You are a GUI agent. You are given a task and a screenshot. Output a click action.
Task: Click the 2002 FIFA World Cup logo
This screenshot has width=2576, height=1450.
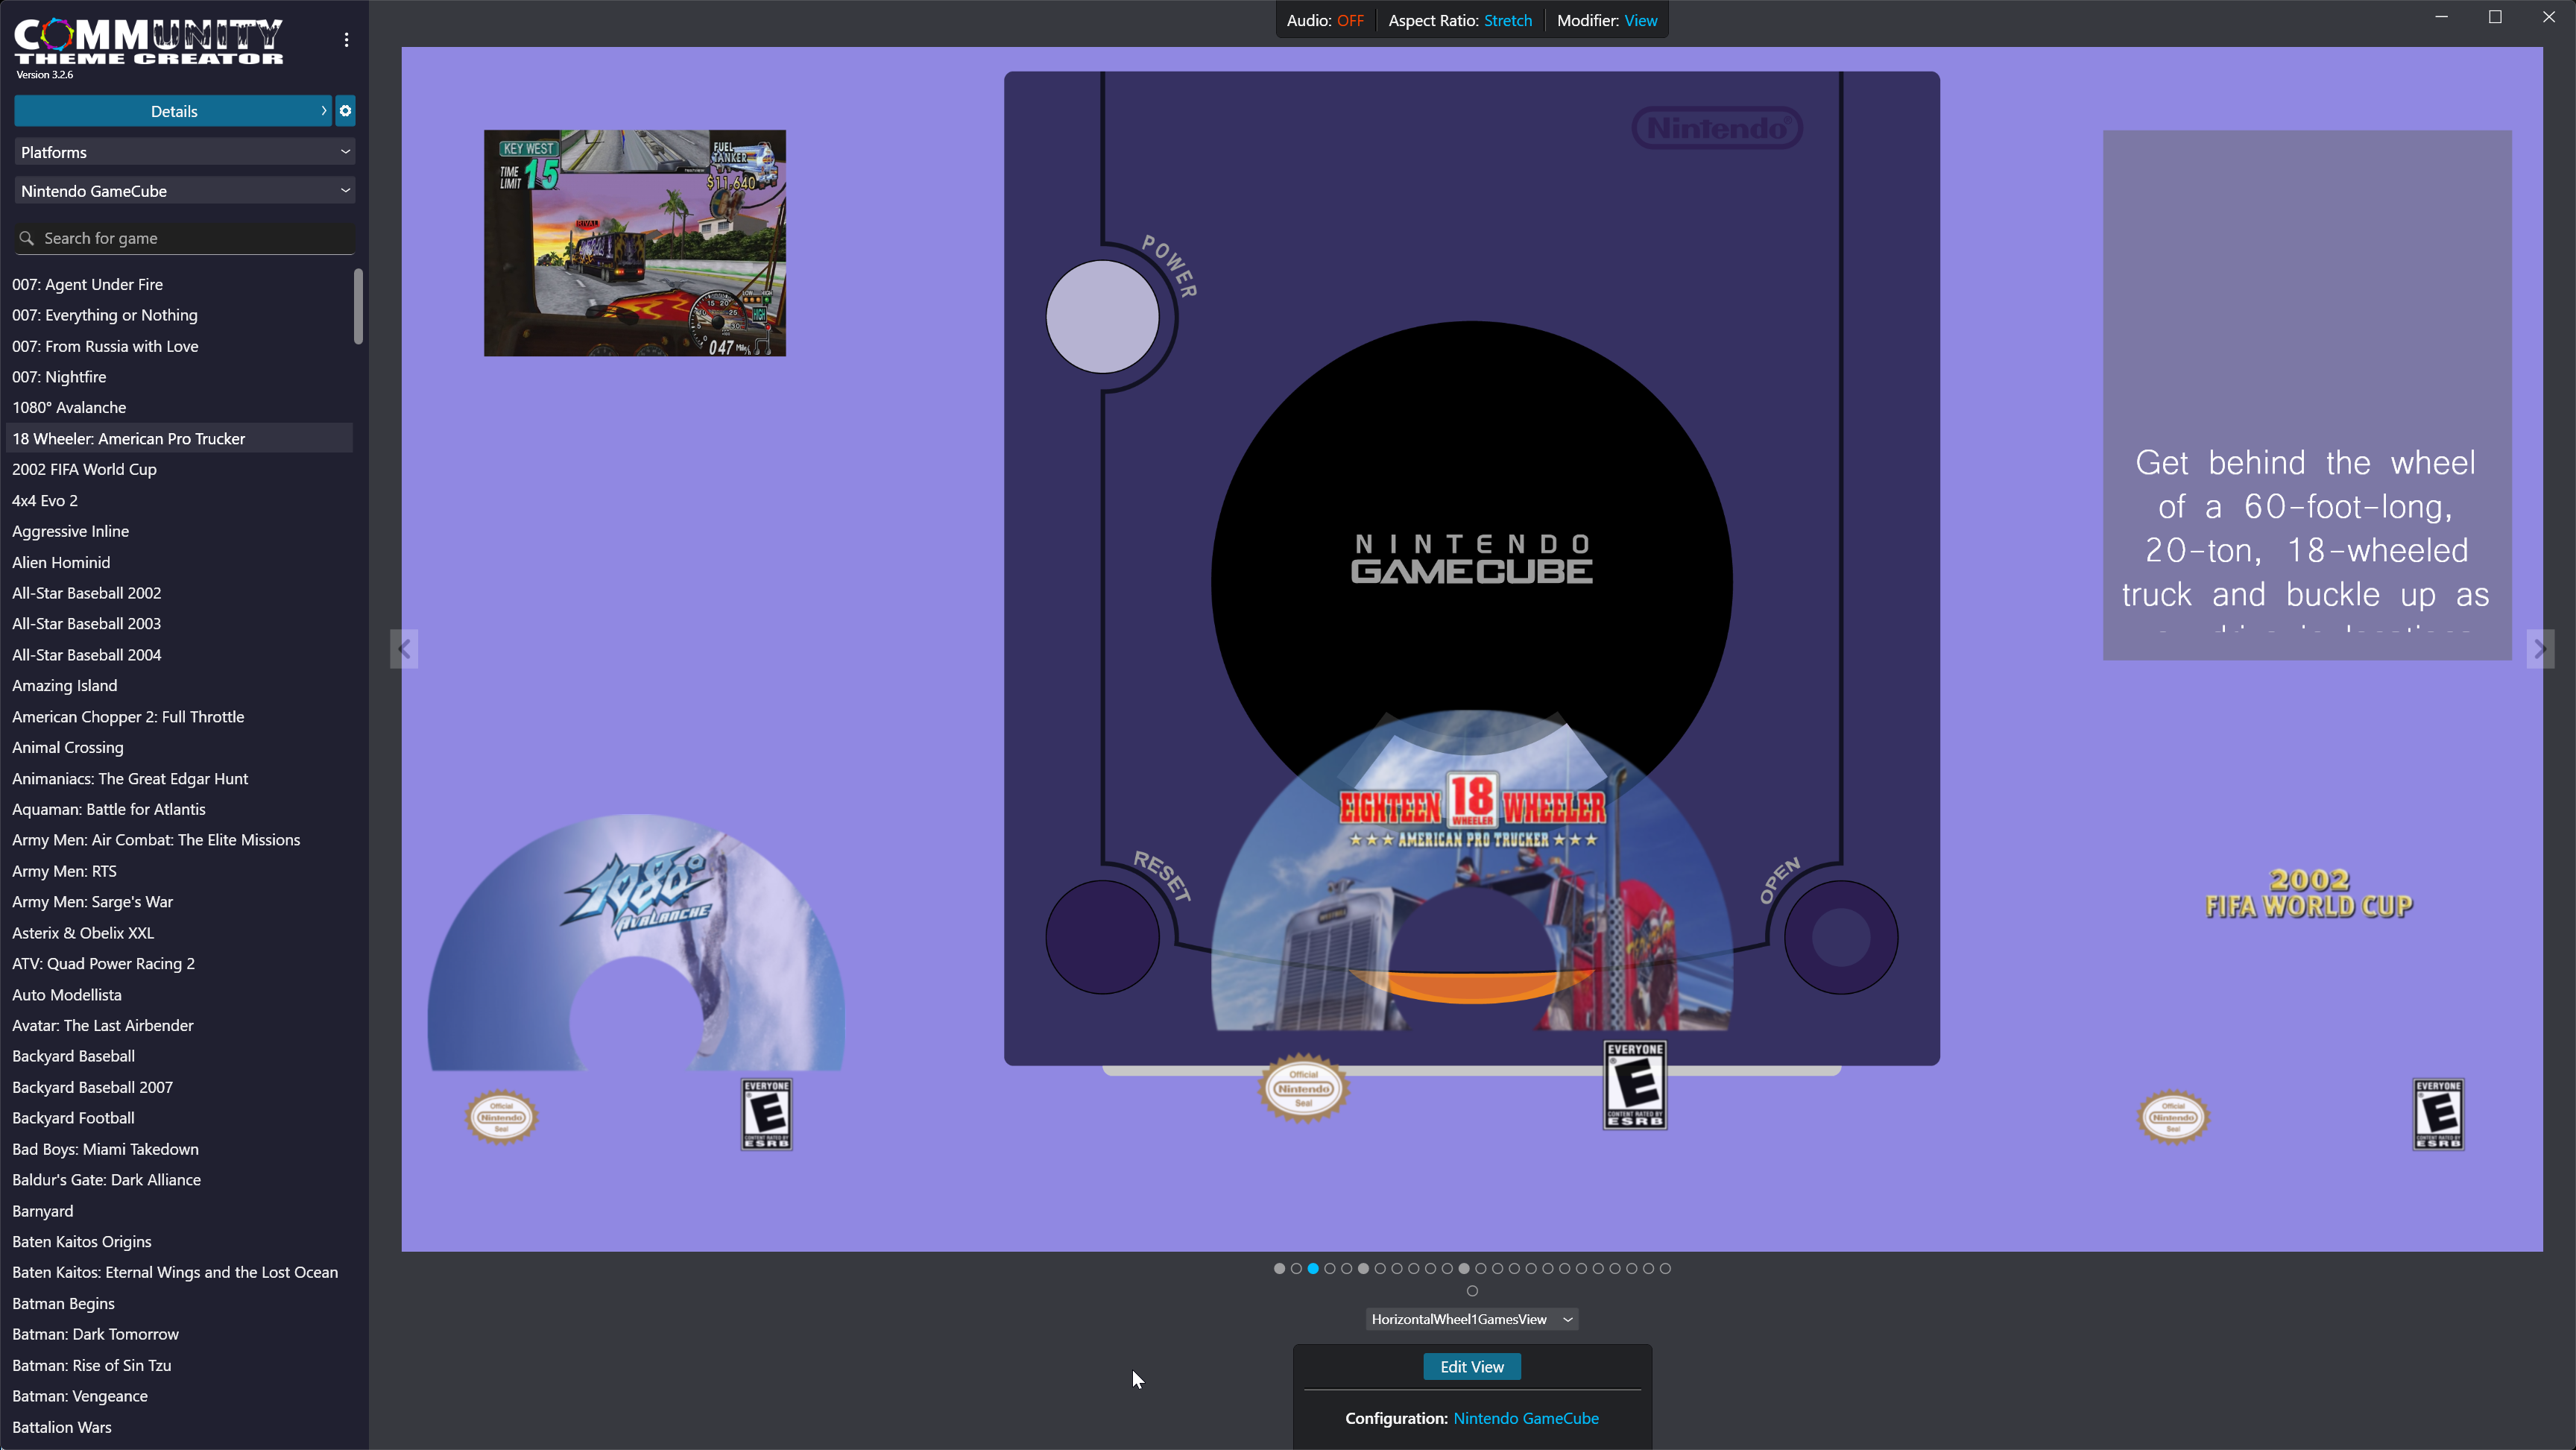(2308, 893)
